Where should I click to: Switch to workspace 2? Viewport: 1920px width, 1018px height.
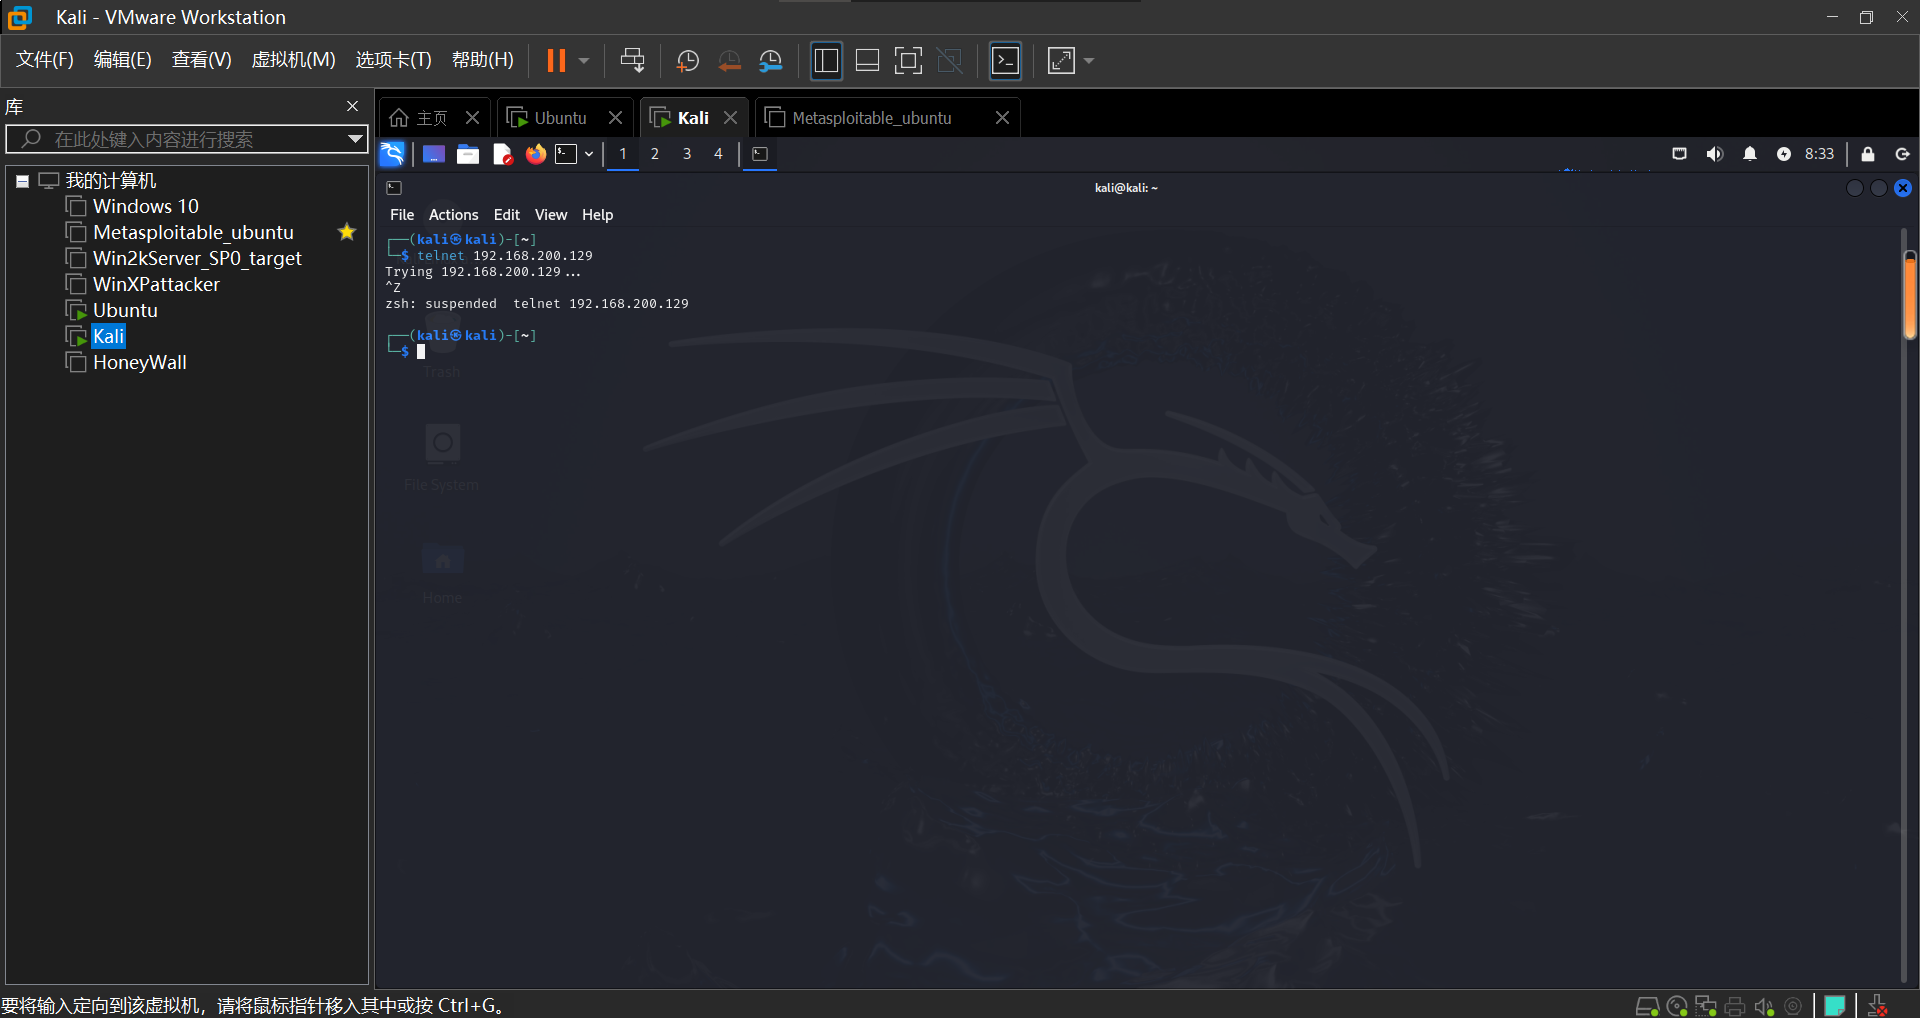click(655, 154)
